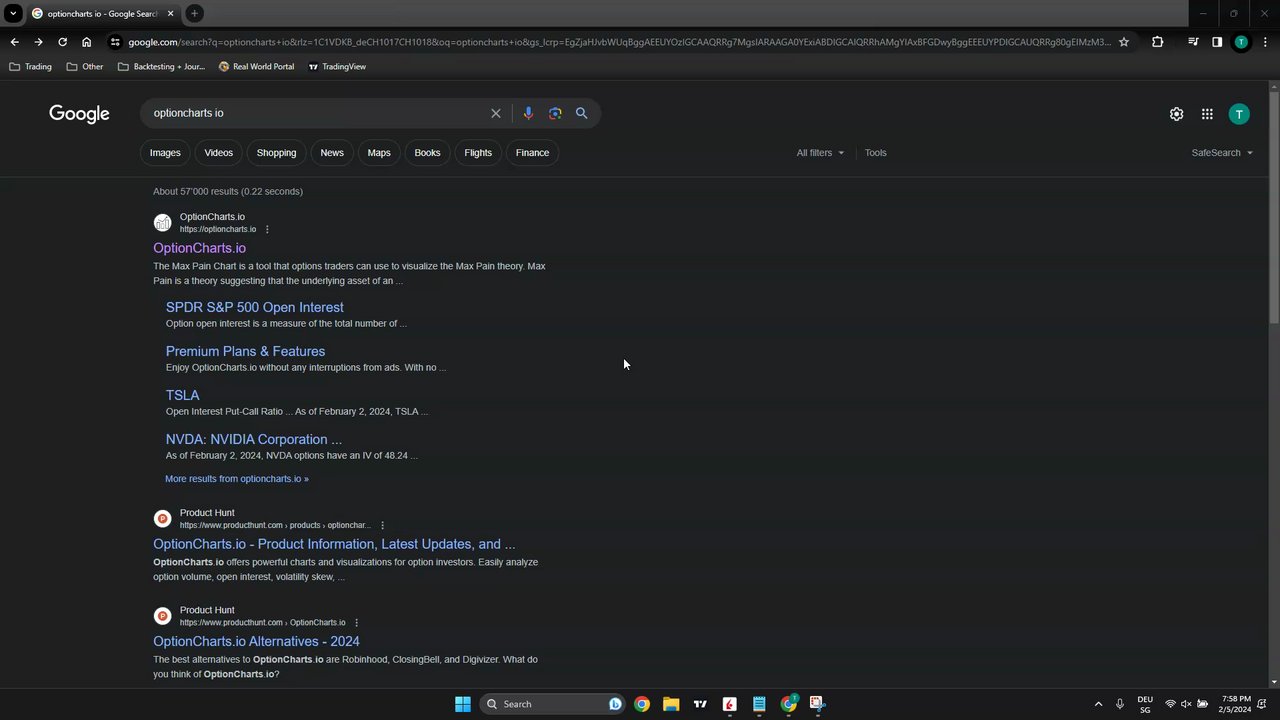Expand the All filters dropdown
Viewport: 1280px width, 720px height.
click(820, 153)
